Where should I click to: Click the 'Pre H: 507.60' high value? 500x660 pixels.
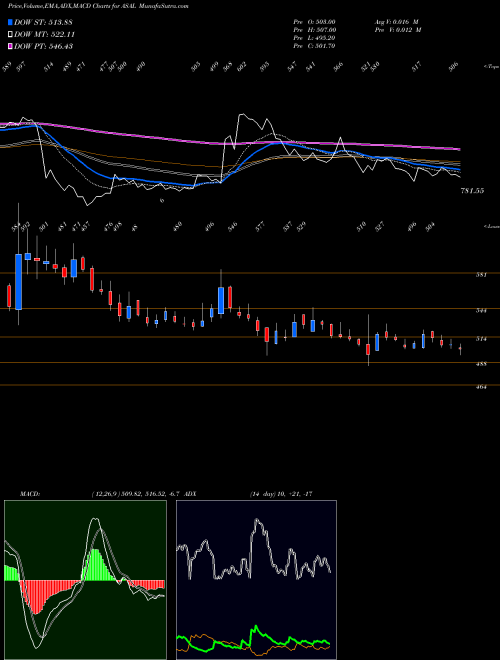coord(314,30)
